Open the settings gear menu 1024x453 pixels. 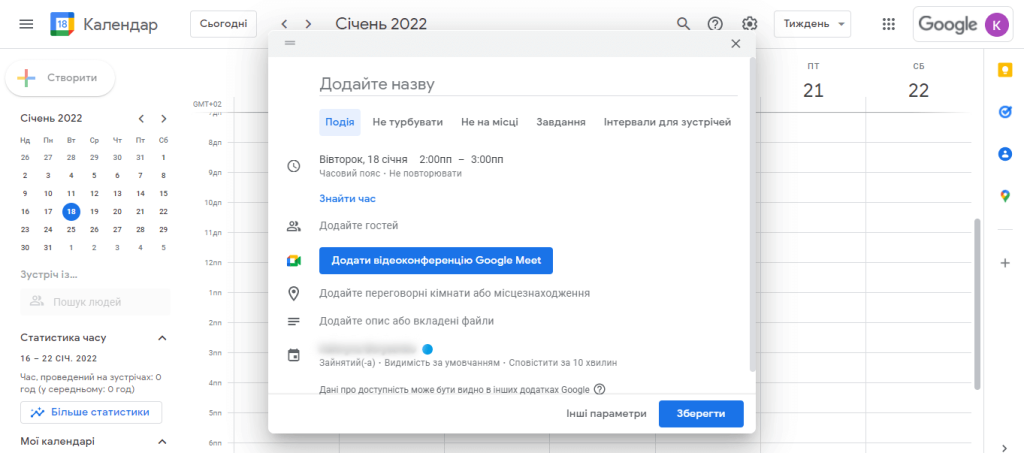[749, 24]
